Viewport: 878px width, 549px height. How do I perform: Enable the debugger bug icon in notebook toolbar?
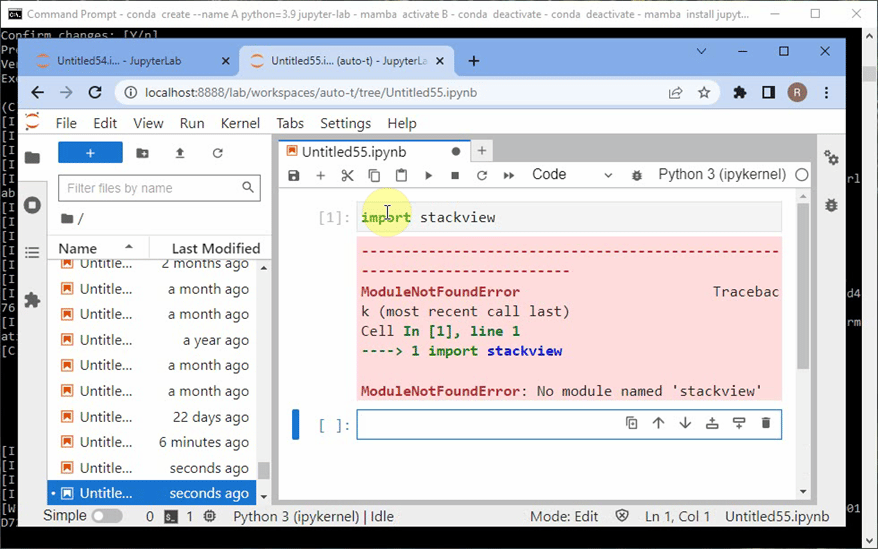tap(636, 175)
